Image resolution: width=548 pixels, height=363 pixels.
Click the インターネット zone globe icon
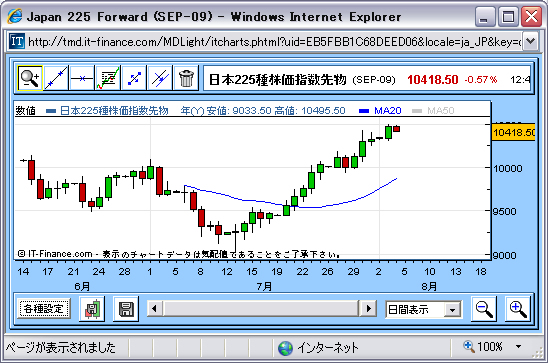click(285, 348)
